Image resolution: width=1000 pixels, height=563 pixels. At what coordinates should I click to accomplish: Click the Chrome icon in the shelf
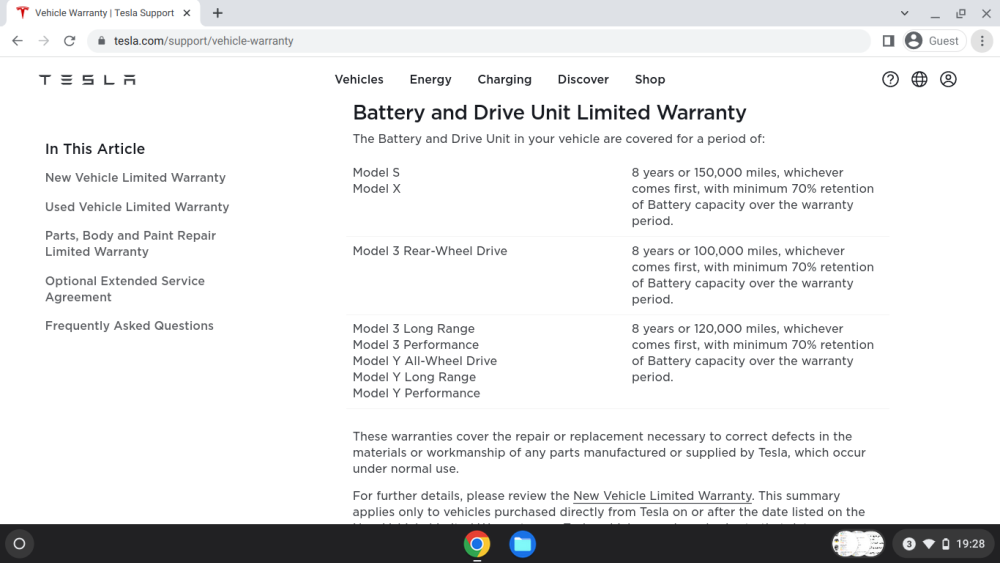click(x=477, y=544)
